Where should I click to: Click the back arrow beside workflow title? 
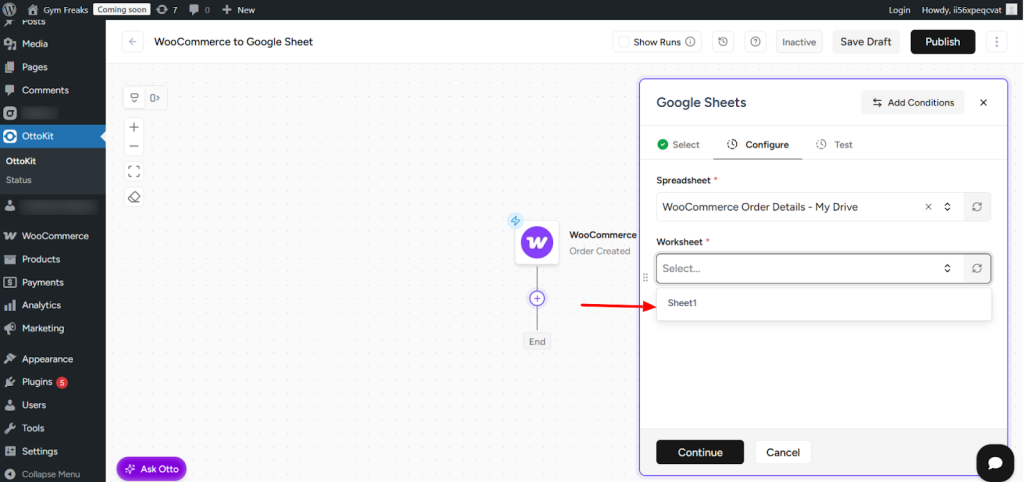click(x=133, y=42)
